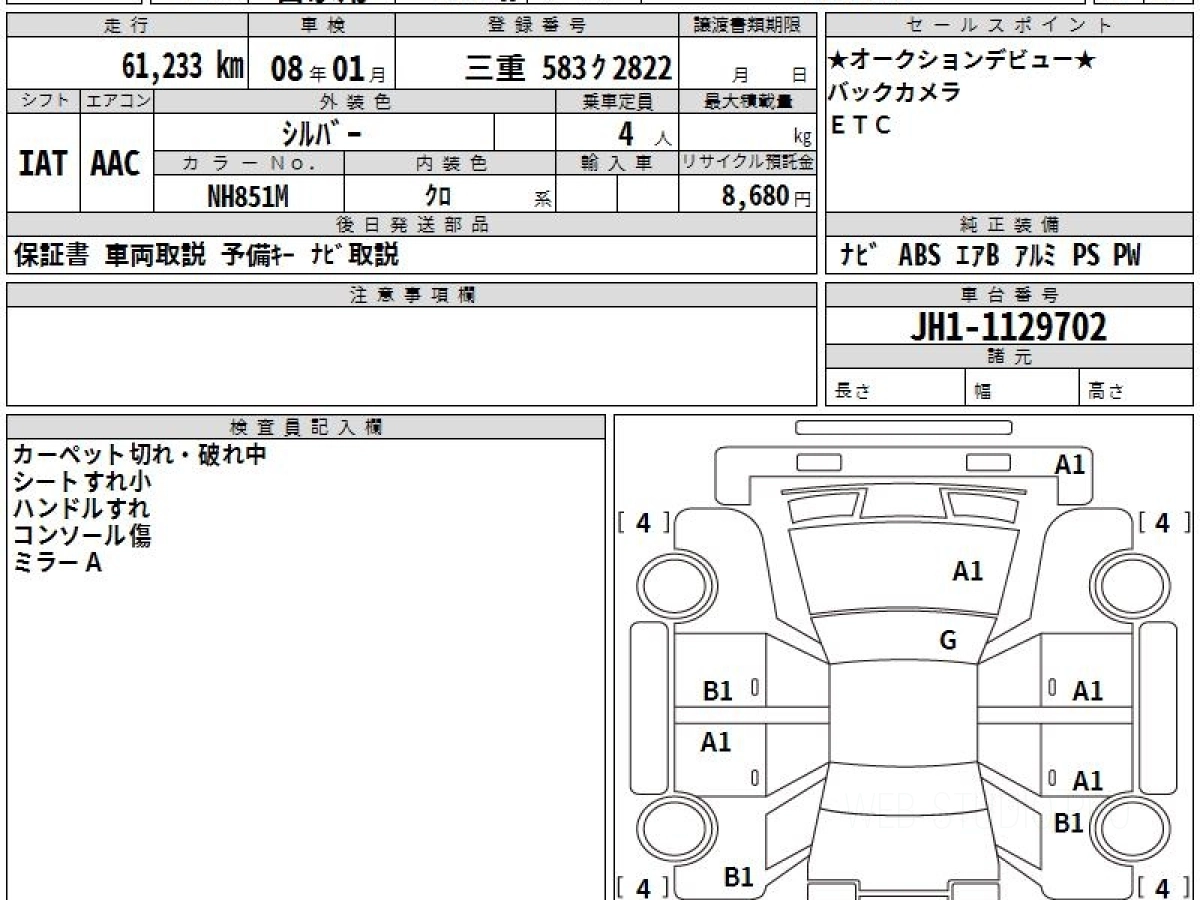Select exterior color シルバー
Screen dimensions: 1200x900
point(321,133)
